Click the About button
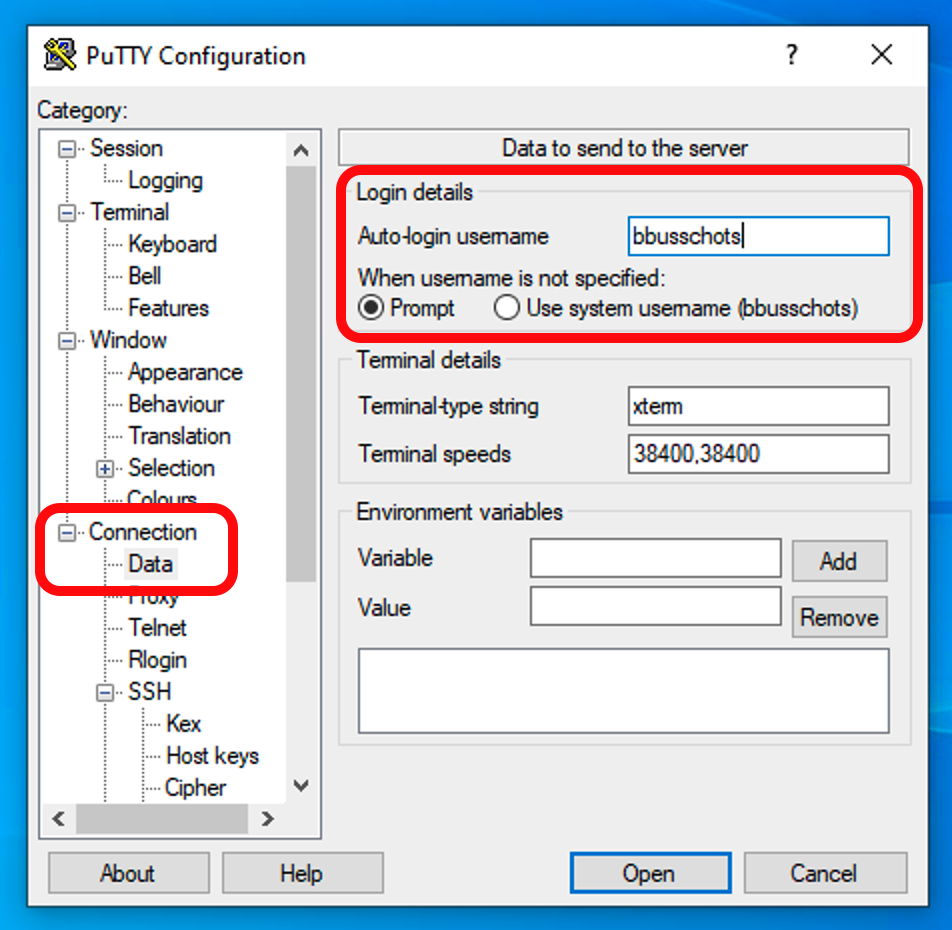 (129, 873)
